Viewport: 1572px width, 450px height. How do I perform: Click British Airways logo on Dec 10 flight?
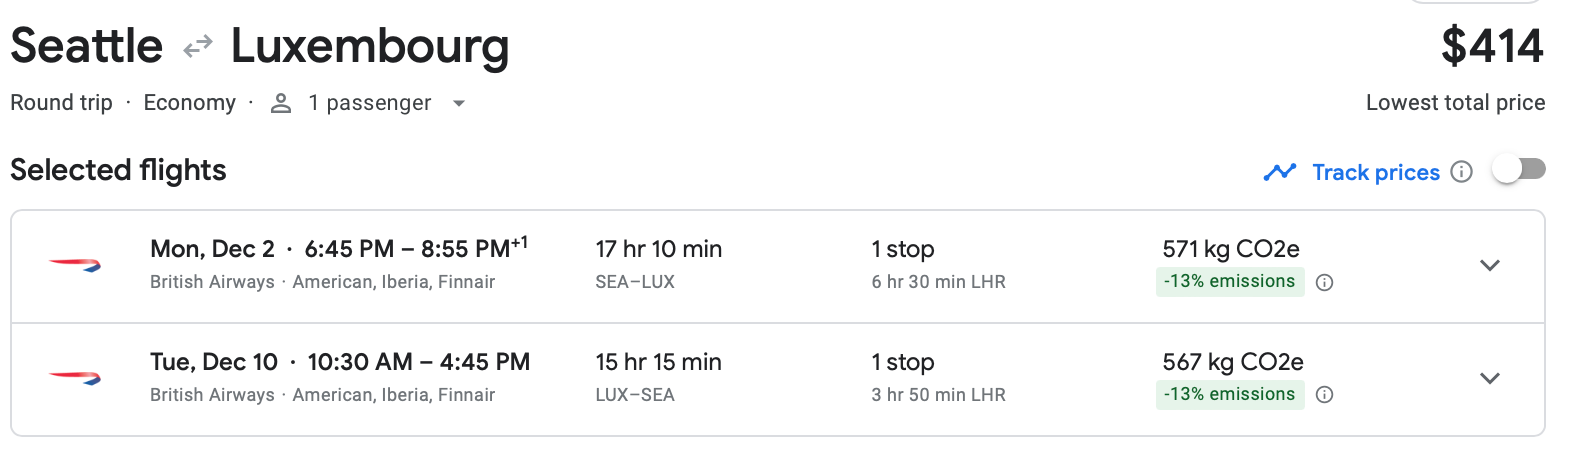75,378
